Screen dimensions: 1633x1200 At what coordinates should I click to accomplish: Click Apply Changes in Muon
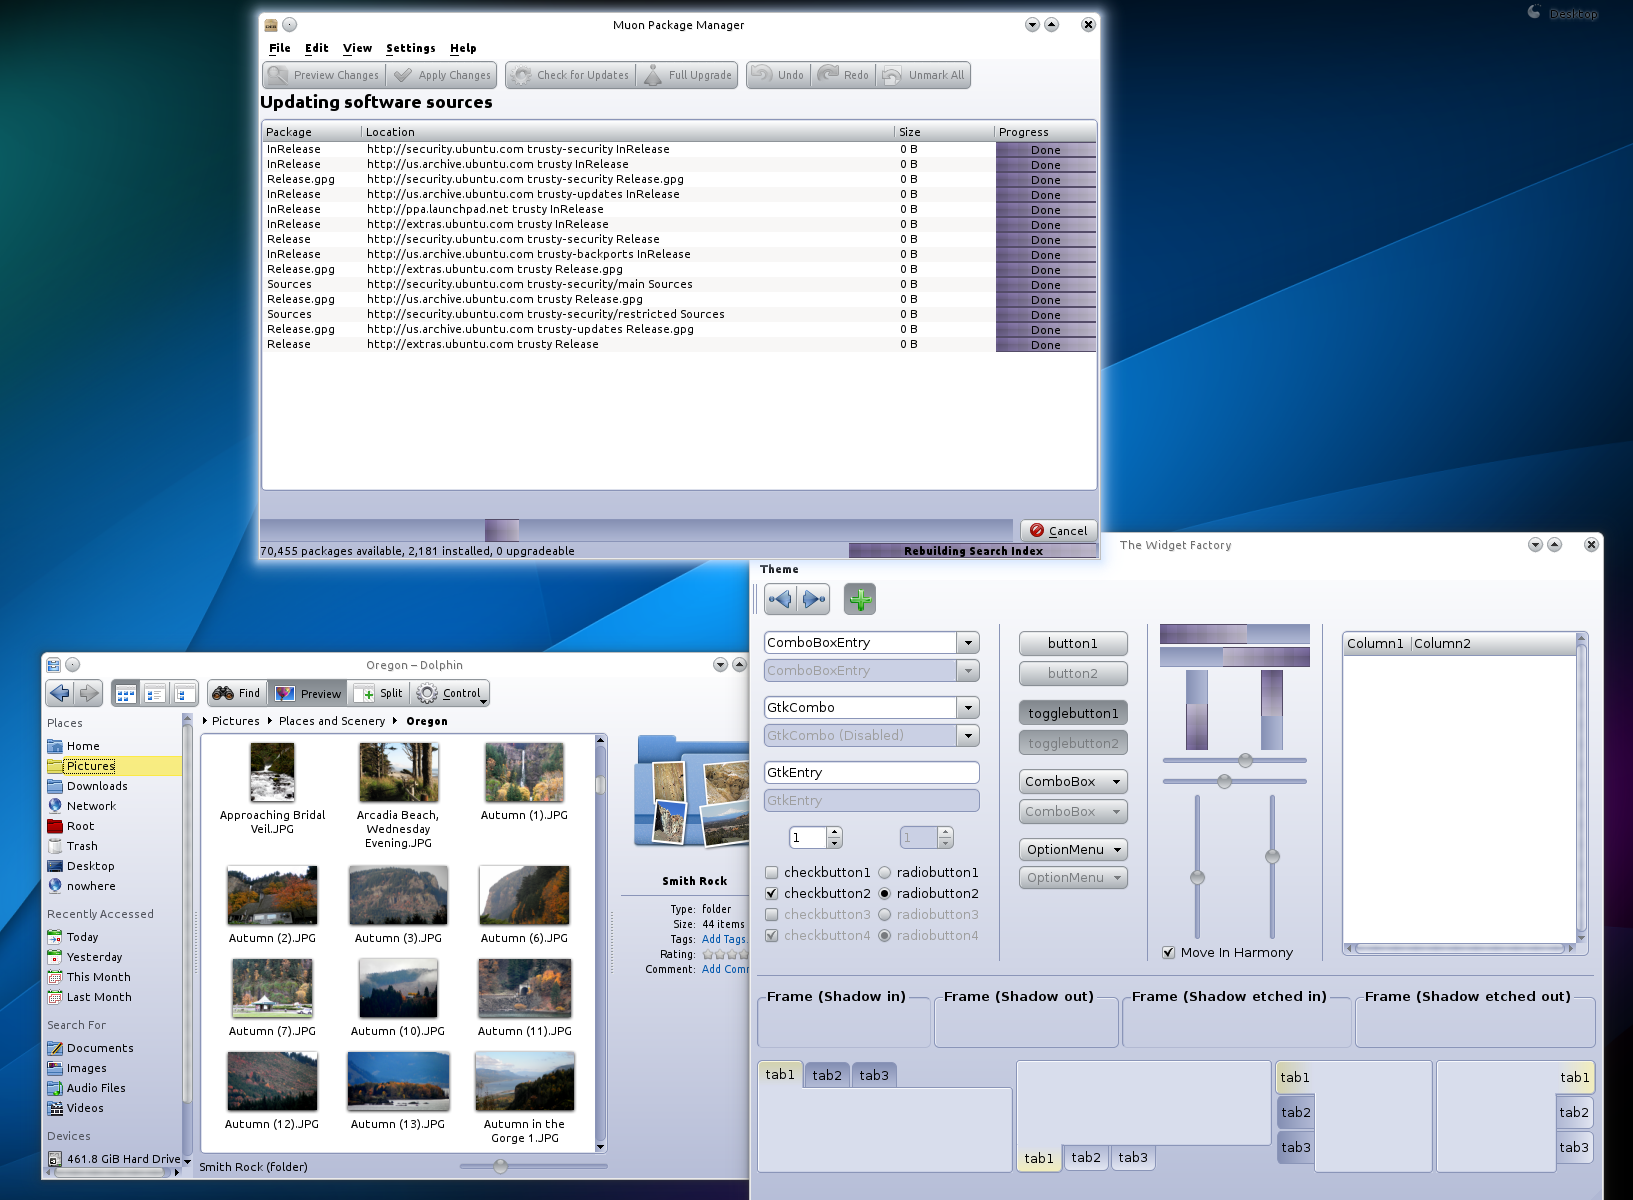[443, 75]
